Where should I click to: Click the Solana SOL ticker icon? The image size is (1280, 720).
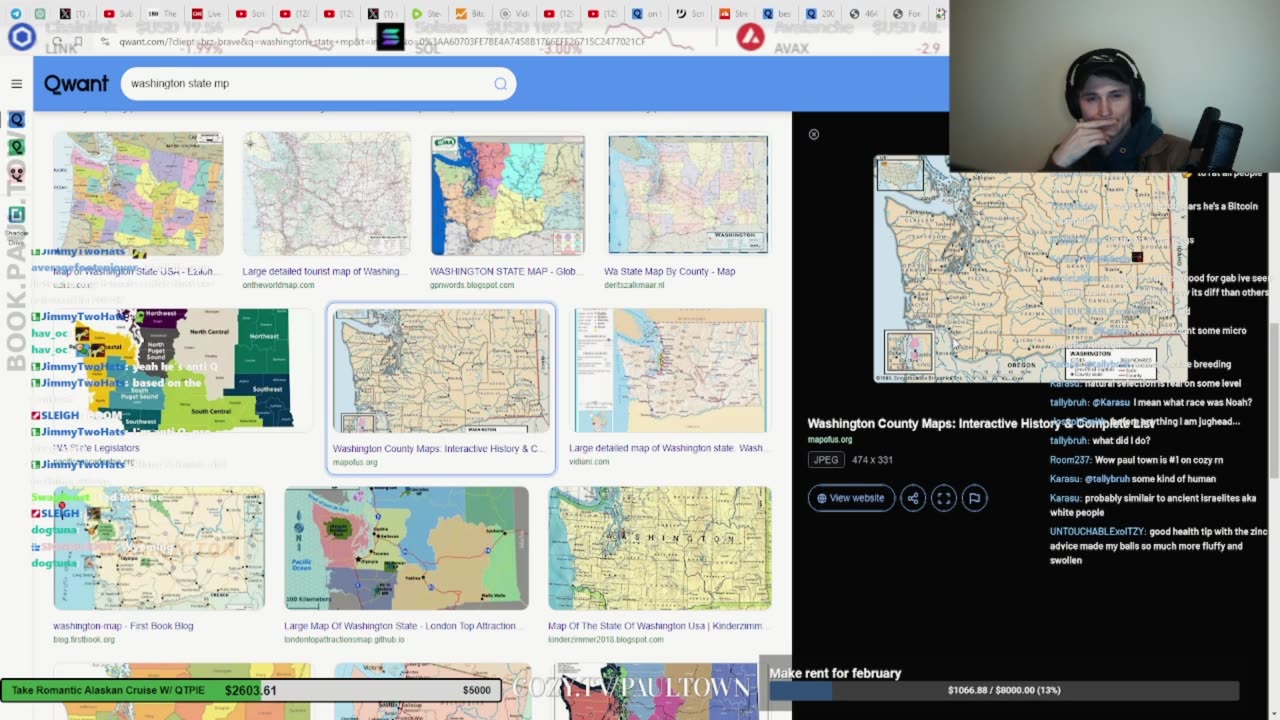tap(389, 38)
